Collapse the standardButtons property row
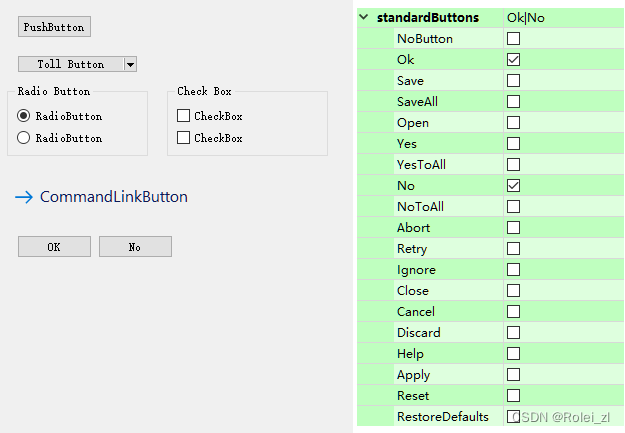 pyautogui.click(x=364, y=18)
